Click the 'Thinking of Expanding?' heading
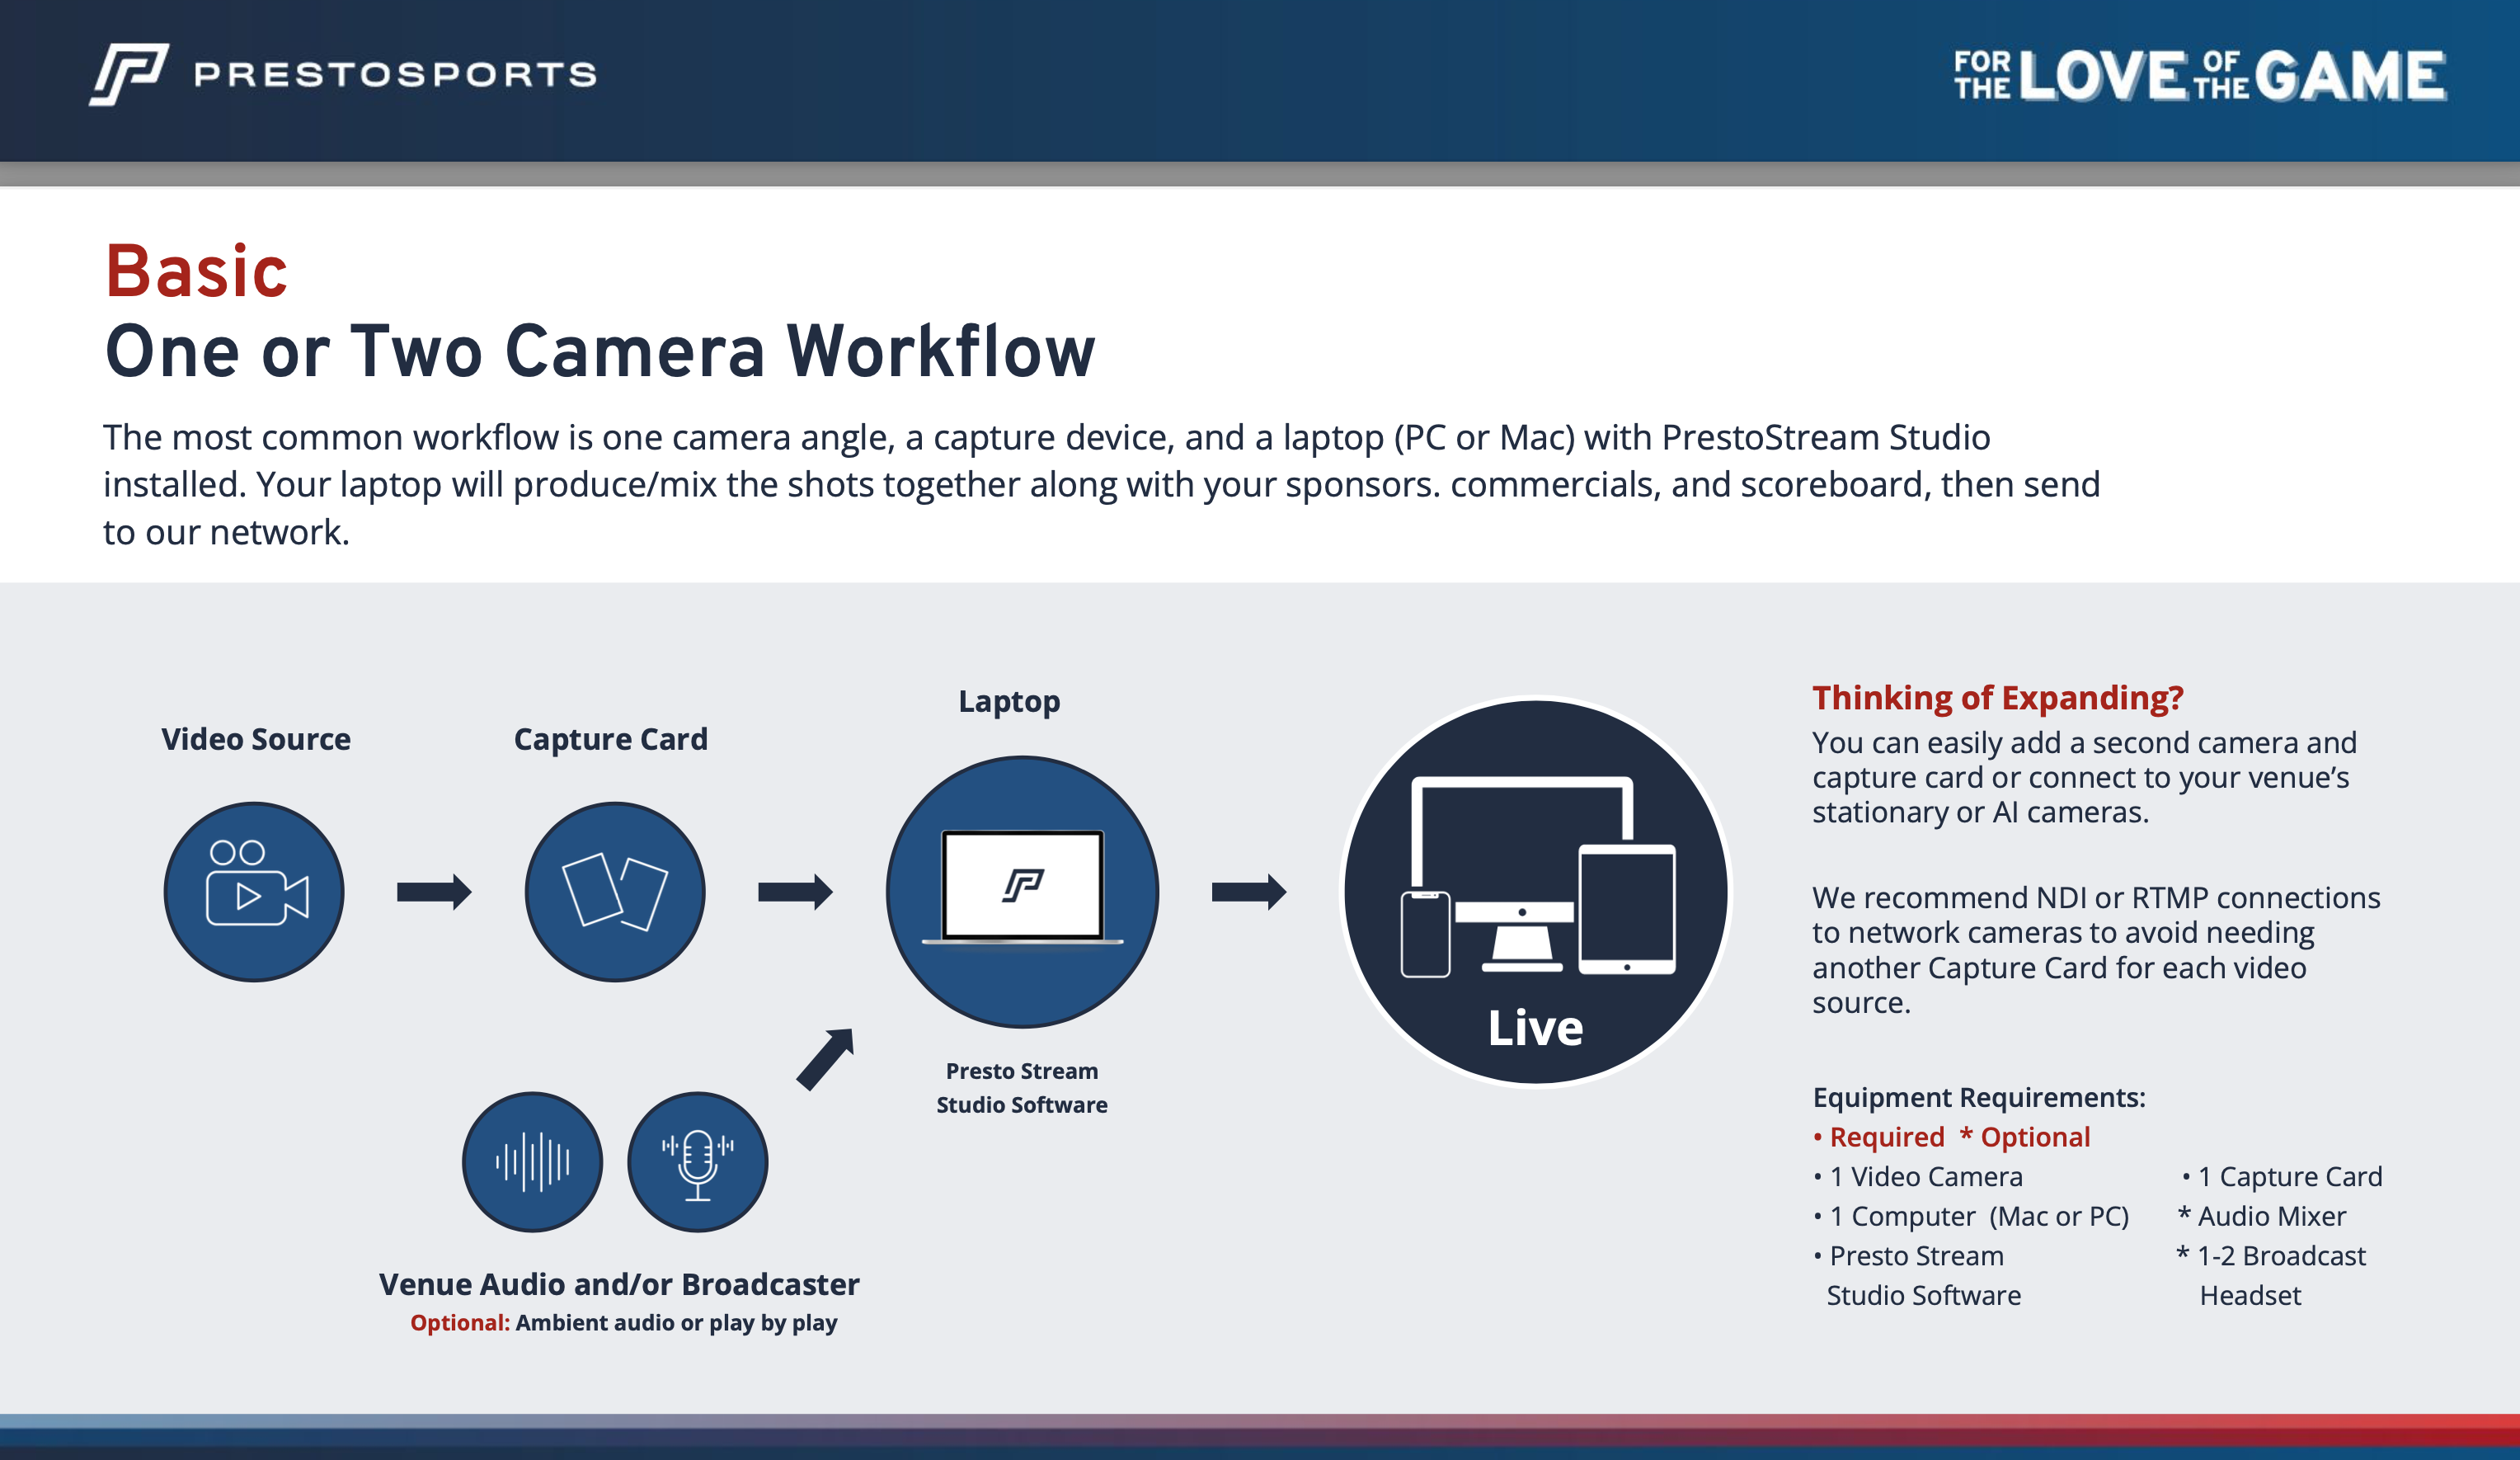This screenshot has width=2520, height=1460. pyautogui.click(x=1997, y=697)
